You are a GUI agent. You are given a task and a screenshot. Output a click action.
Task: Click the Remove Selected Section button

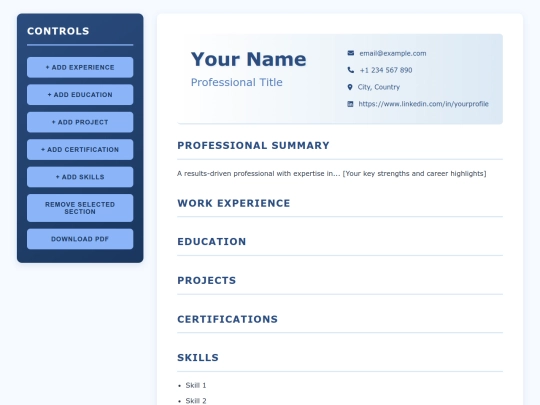point(80,208)
